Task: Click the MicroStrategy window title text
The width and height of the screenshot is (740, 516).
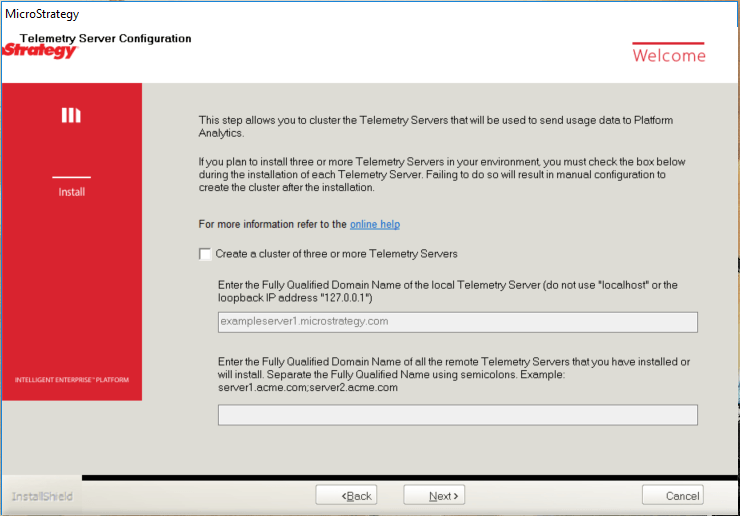Action: coord(42,15)
